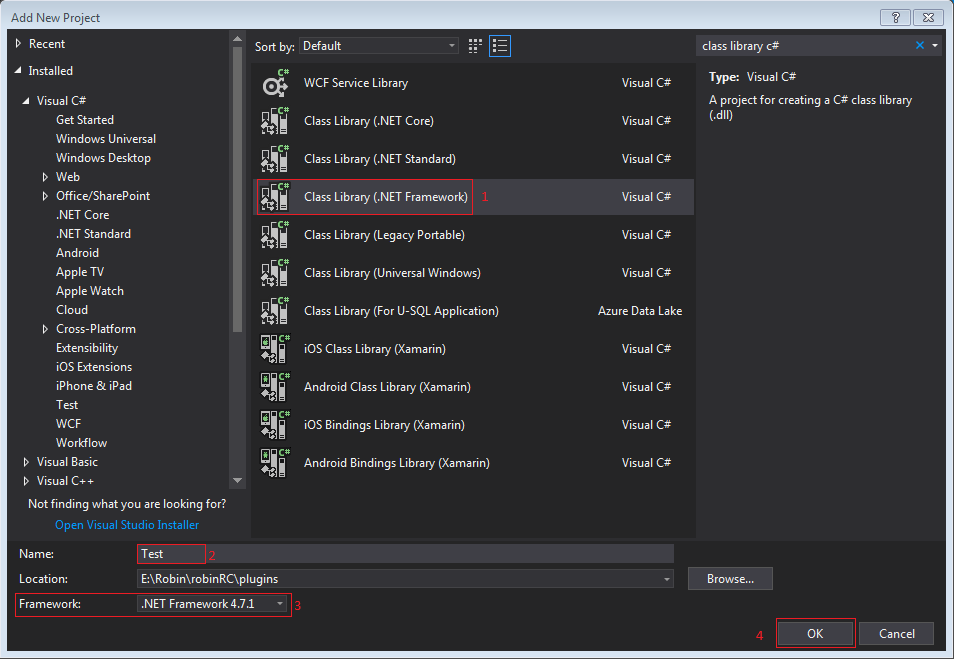Screen dimensions: 954x659
Task: Clear the search box with the X
Action: (x=920, y=45)
